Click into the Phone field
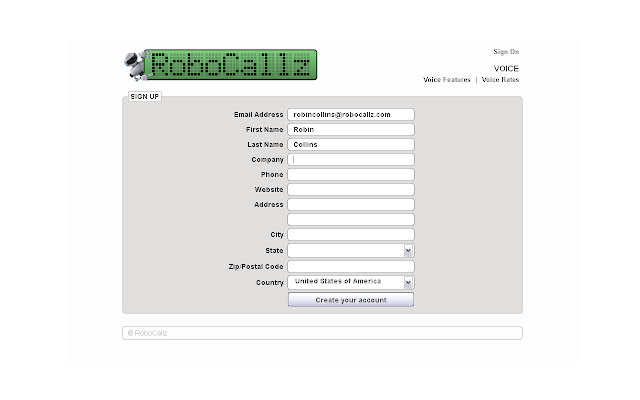 [x=351, y=175]
